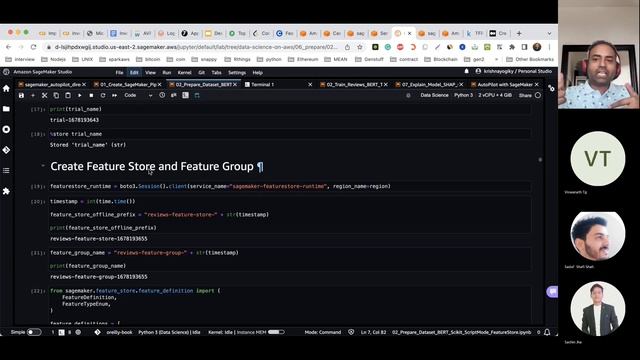Click the white square toolbar icon

(x=185, y=95)
